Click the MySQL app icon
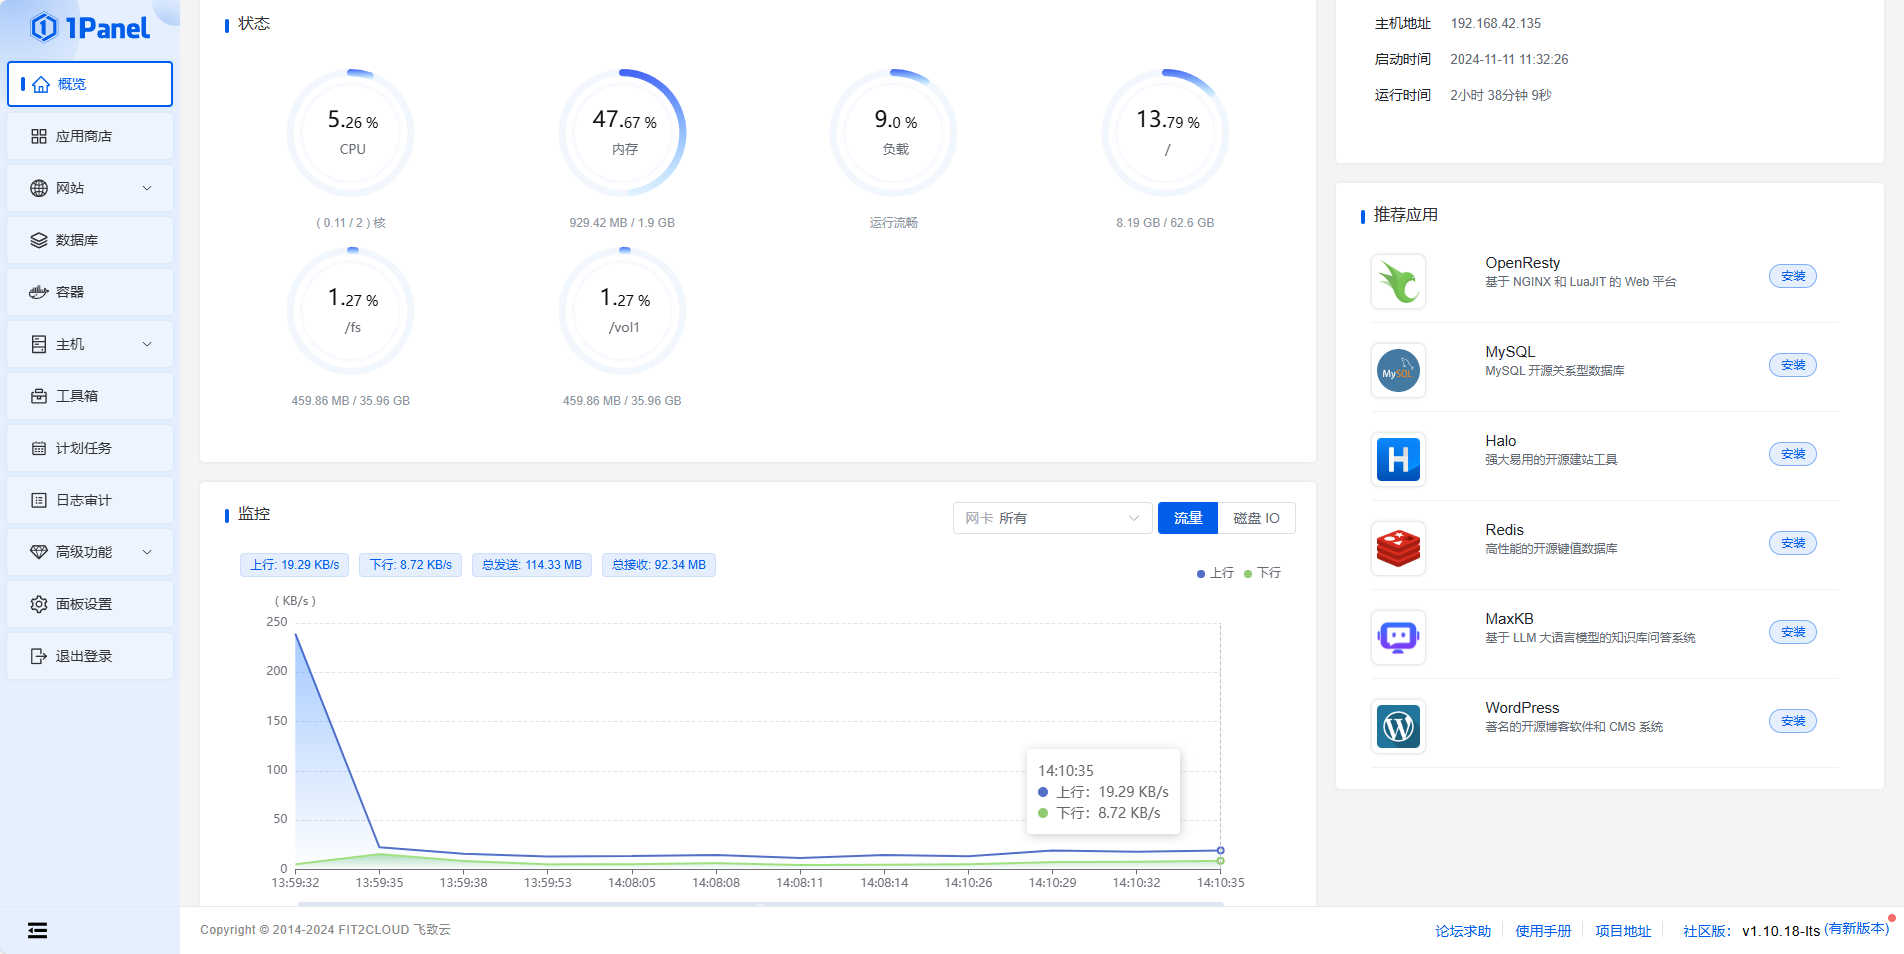This screenshot has width=1904, height=954. point(1398,370)
